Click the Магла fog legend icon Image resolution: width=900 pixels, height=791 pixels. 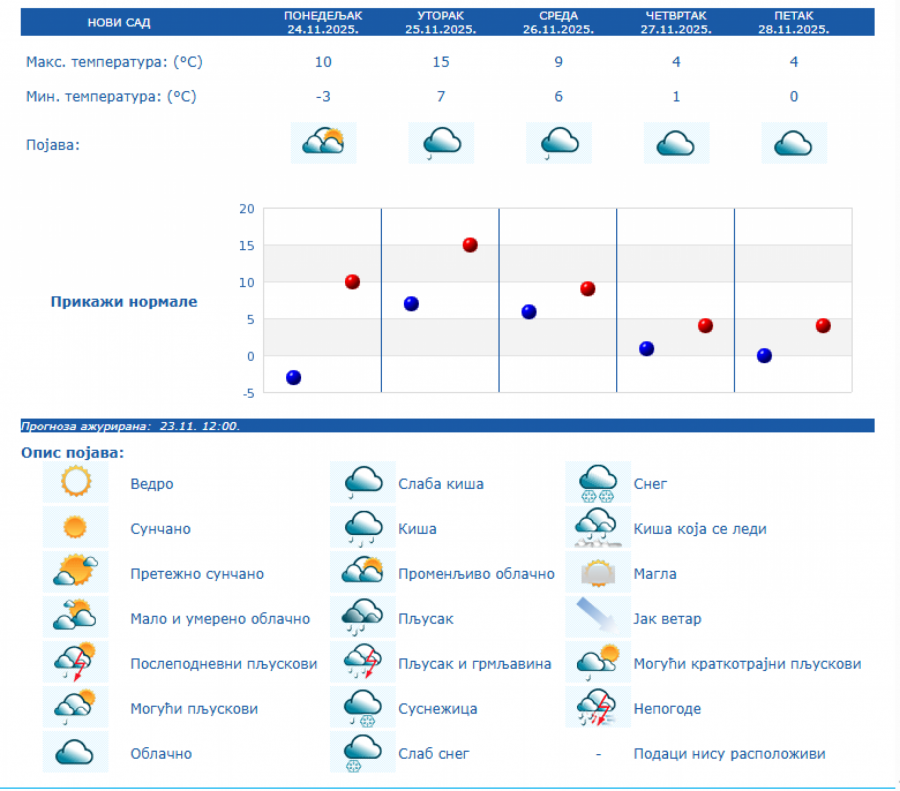point(598,574)
